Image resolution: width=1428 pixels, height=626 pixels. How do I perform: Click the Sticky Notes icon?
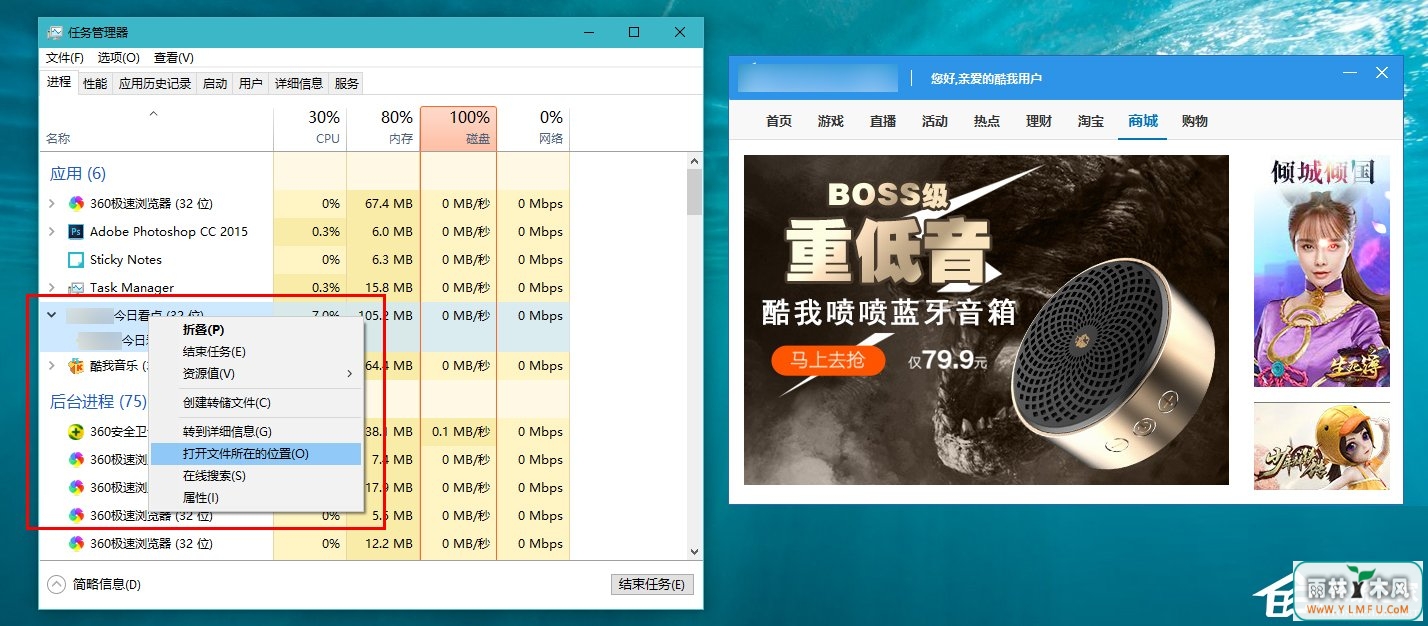76,259
